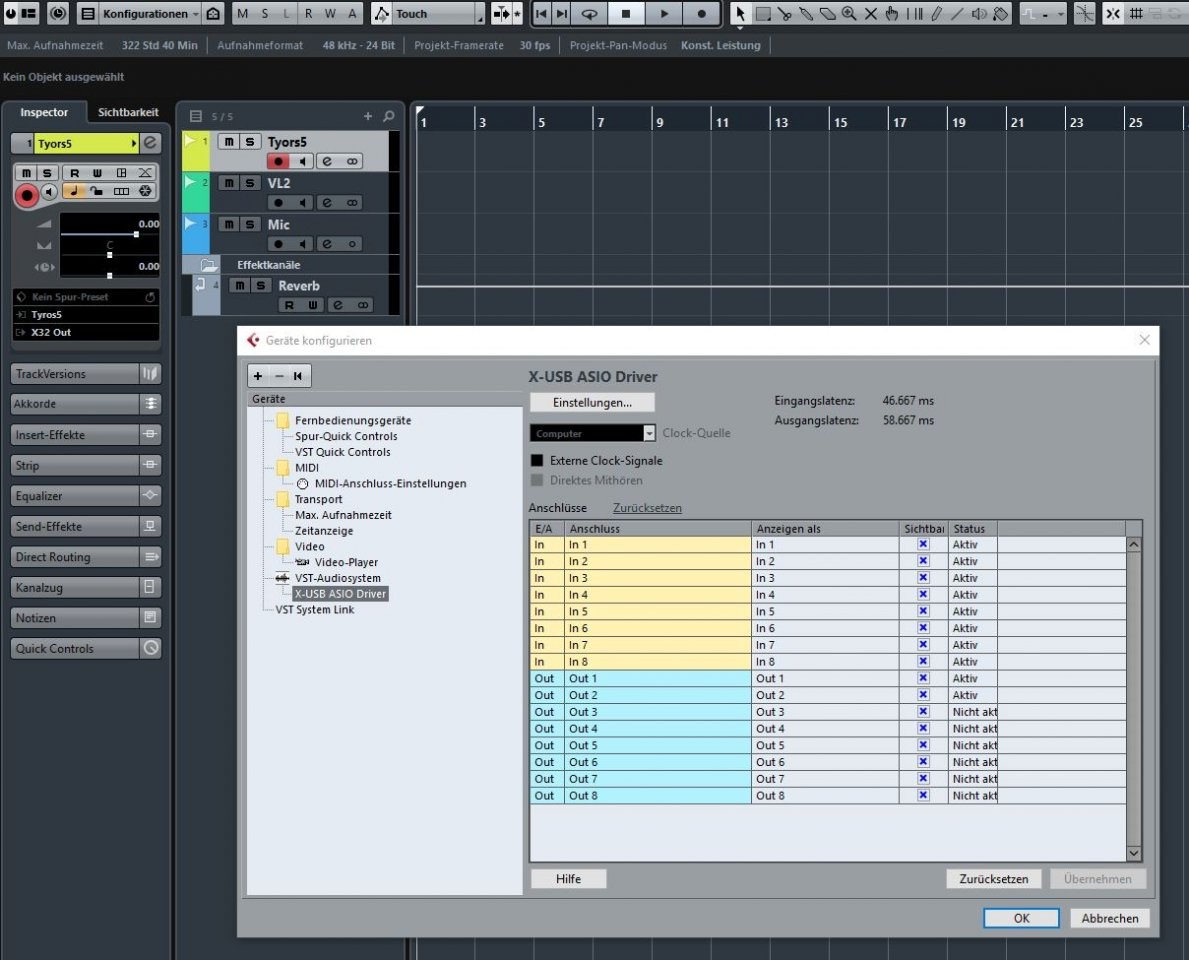Viewport: 1189px width, 960px height.
Task: Open channel settings 'e' button on Mic track
Action: pyautogui.click(x=326, y=243)
